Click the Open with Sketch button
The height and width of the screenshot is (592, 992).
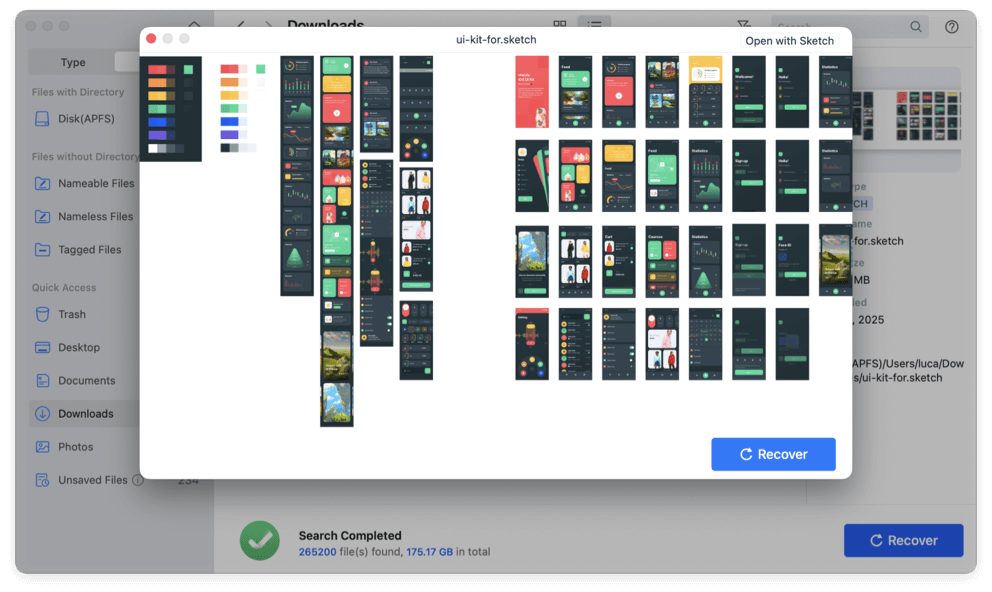click(789, 40)
